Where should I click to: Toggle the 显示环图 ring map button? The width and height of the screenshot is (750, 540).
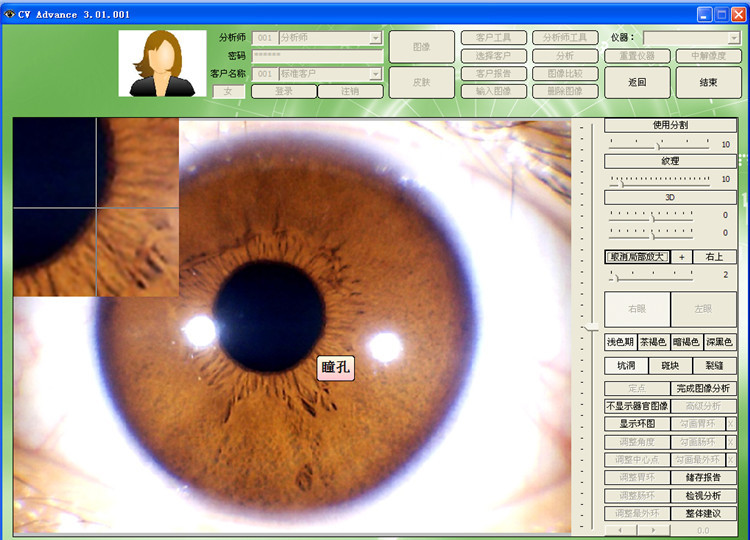coord(637,424)
